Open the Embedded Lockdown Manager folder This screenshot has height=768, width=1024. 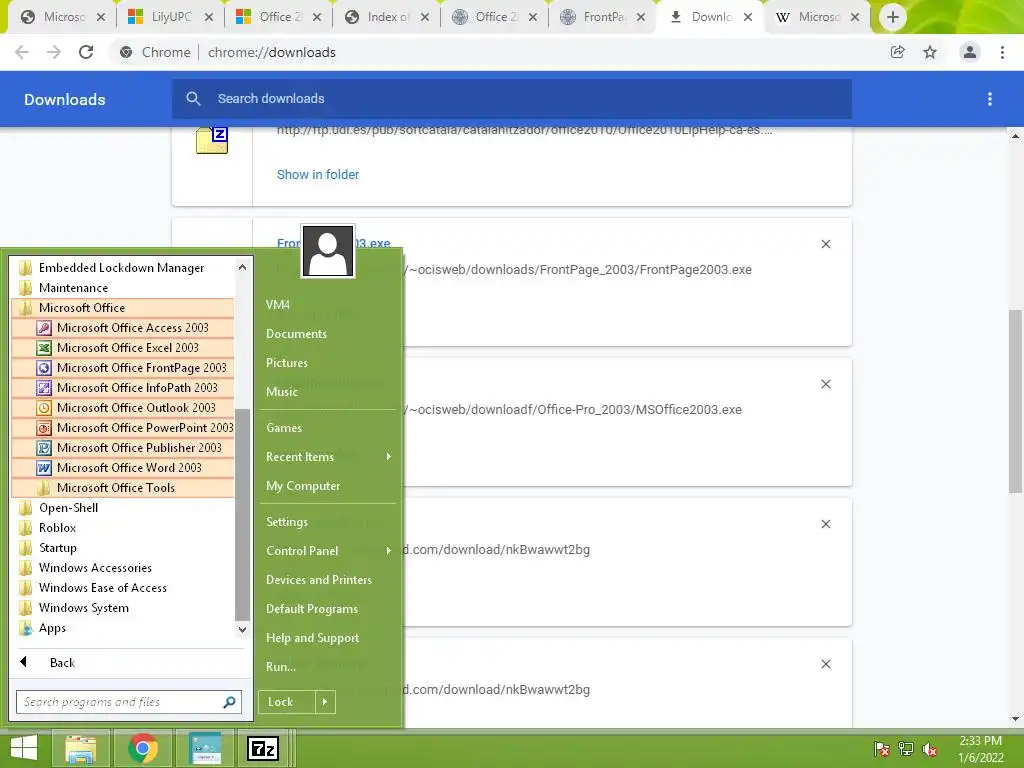(x=123, y=268)
